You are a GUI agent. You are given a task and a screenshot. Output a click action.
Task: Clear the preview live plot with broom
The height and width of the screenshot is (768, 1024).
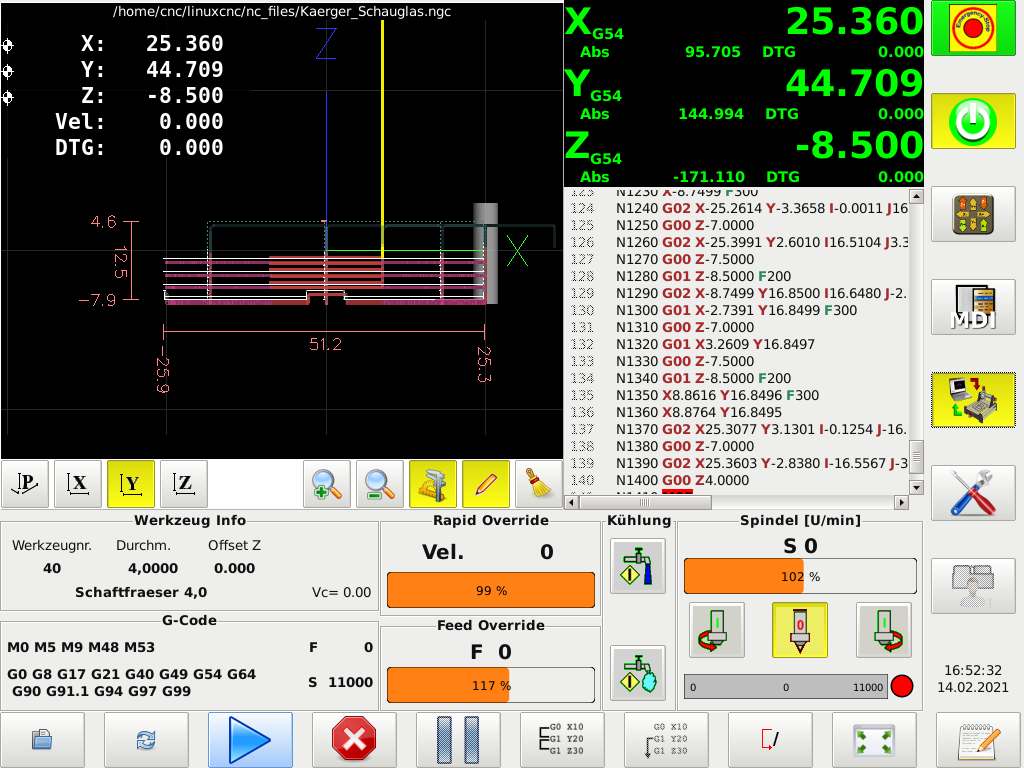(539, 486)
